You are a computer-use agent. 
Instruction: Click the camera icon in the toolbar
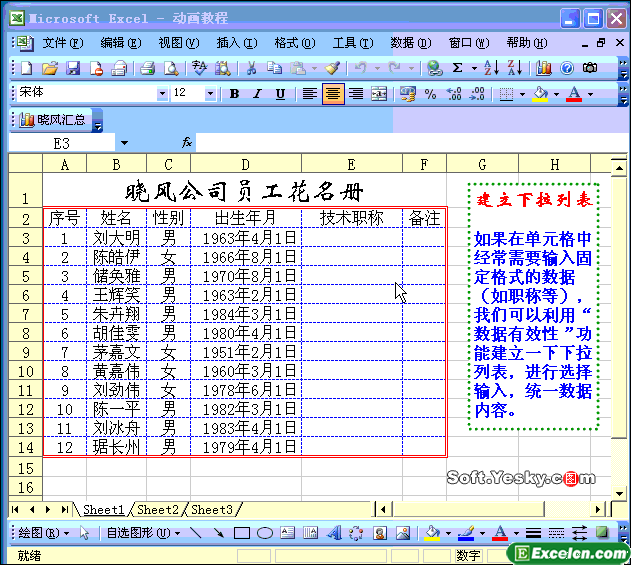coord(590,68)
